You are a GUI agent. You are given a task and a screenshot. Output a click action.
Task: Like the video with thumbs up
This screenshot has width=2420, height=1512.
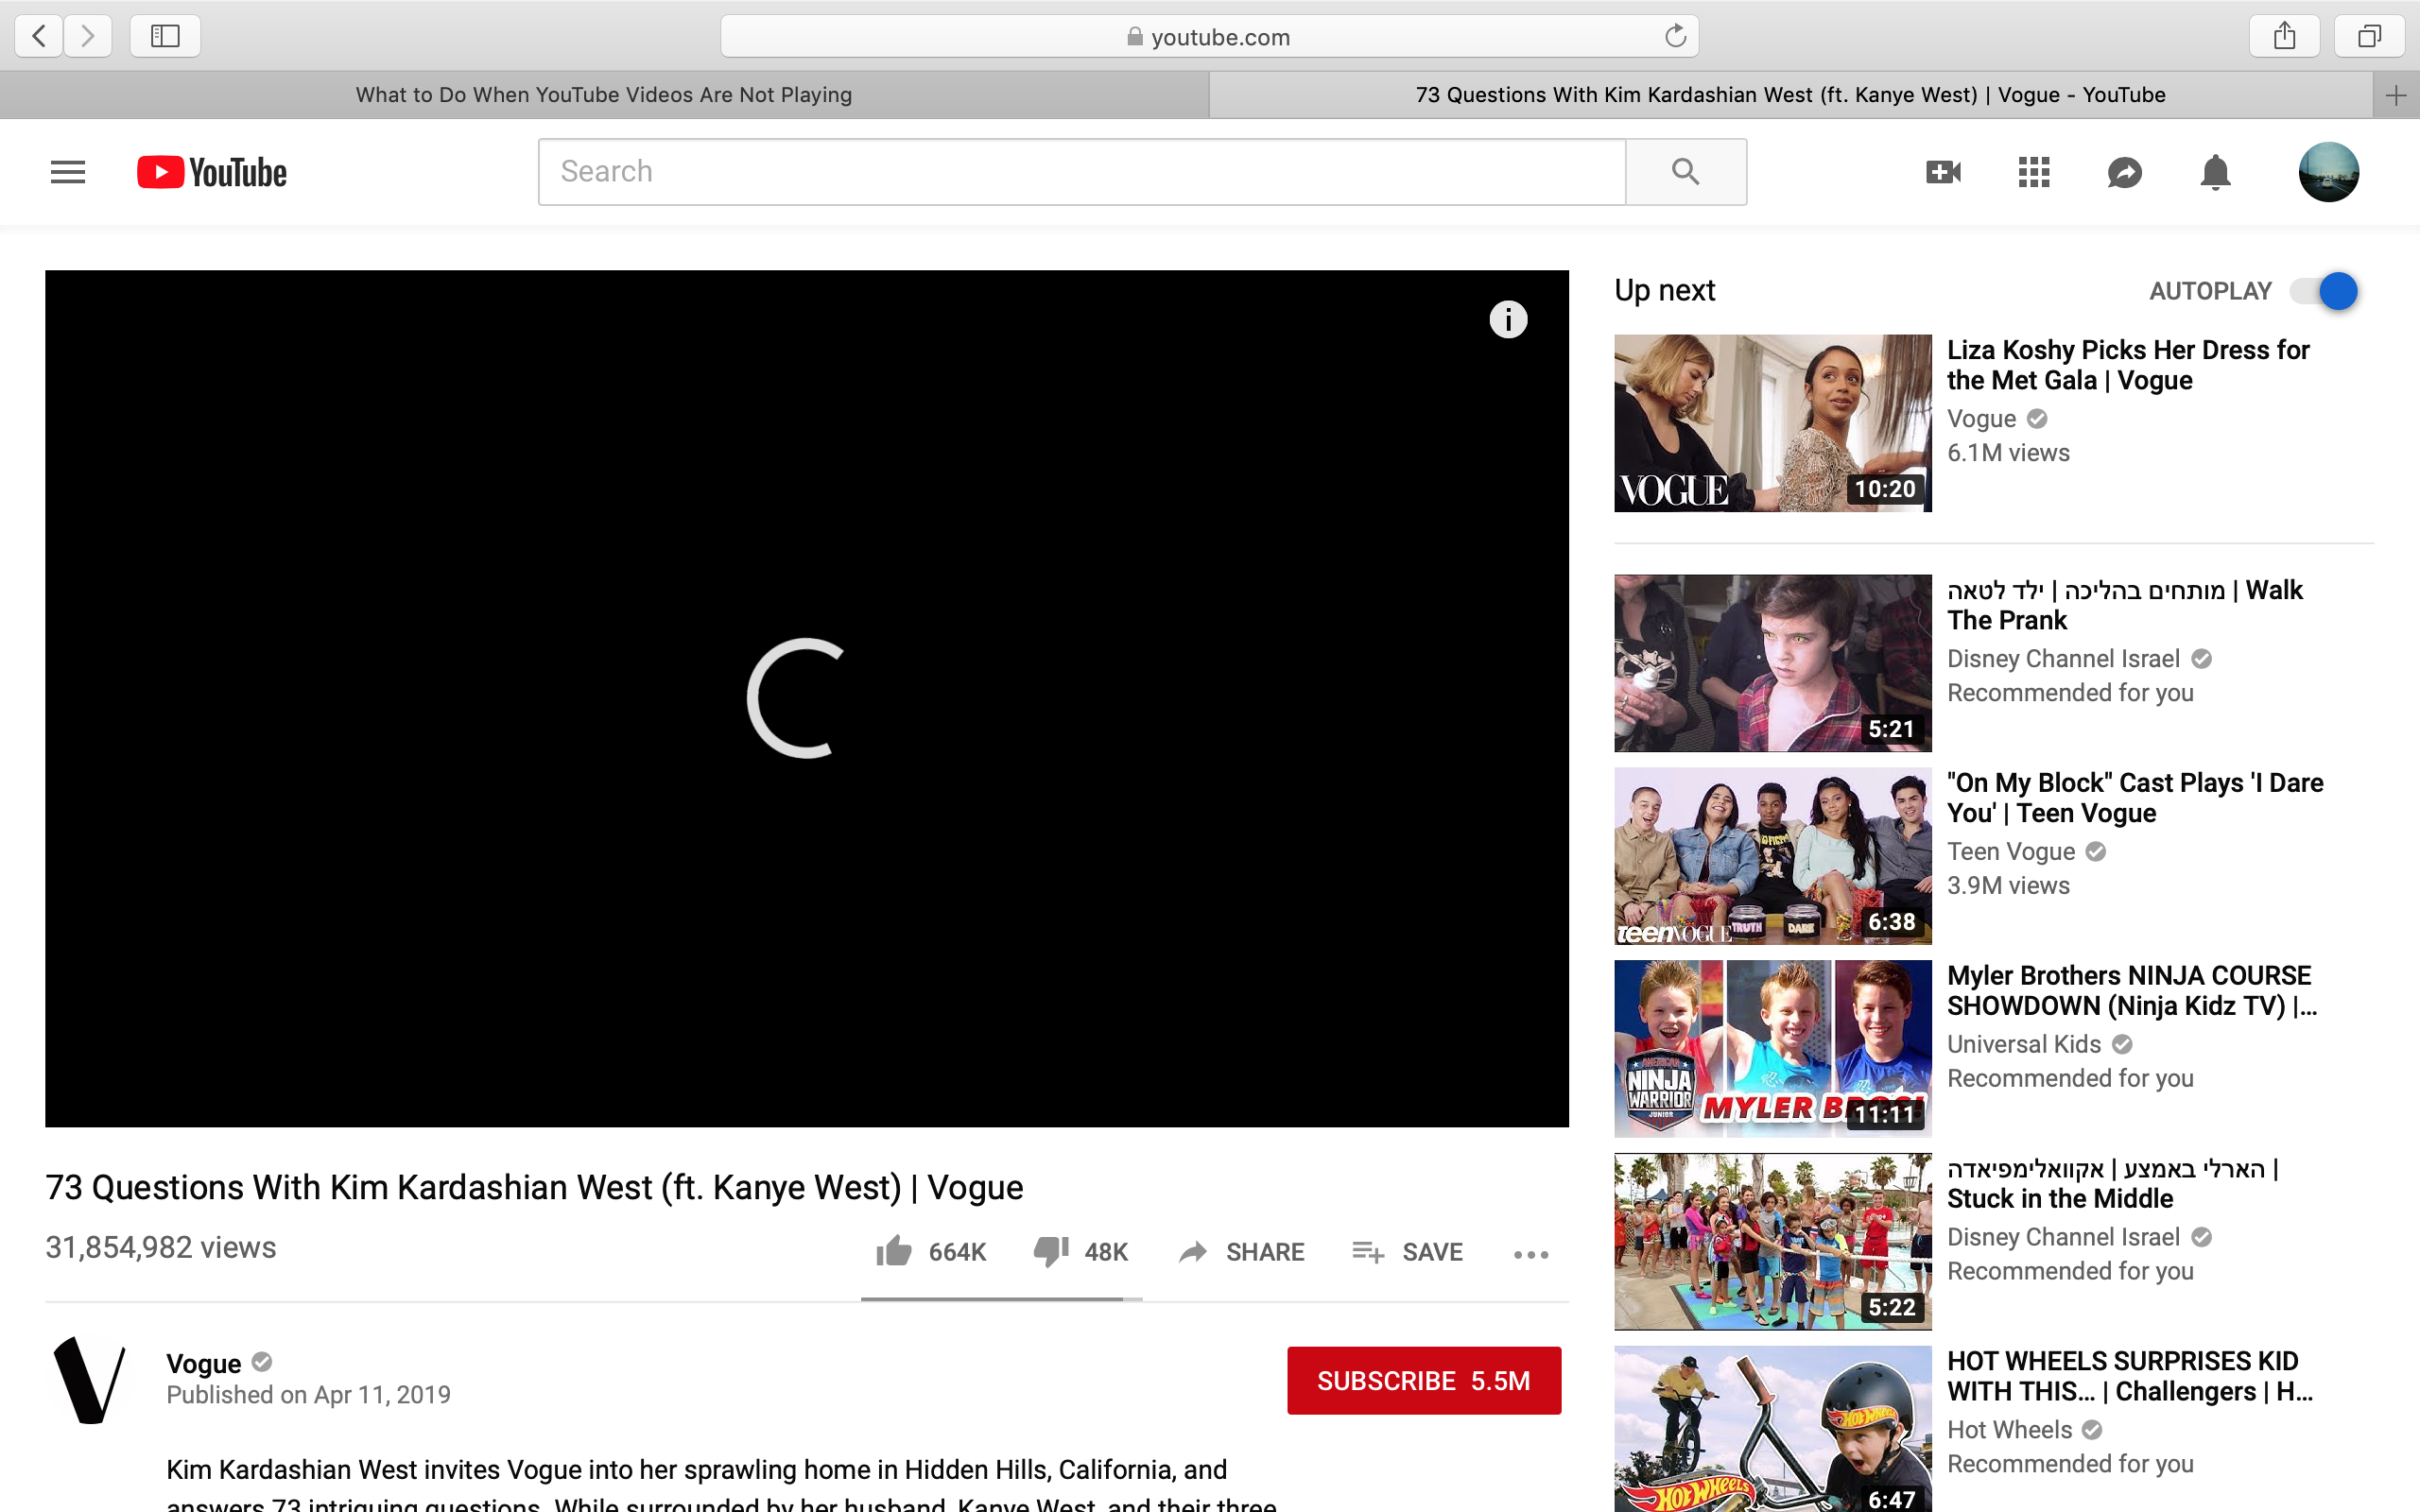pos(894,1251)
